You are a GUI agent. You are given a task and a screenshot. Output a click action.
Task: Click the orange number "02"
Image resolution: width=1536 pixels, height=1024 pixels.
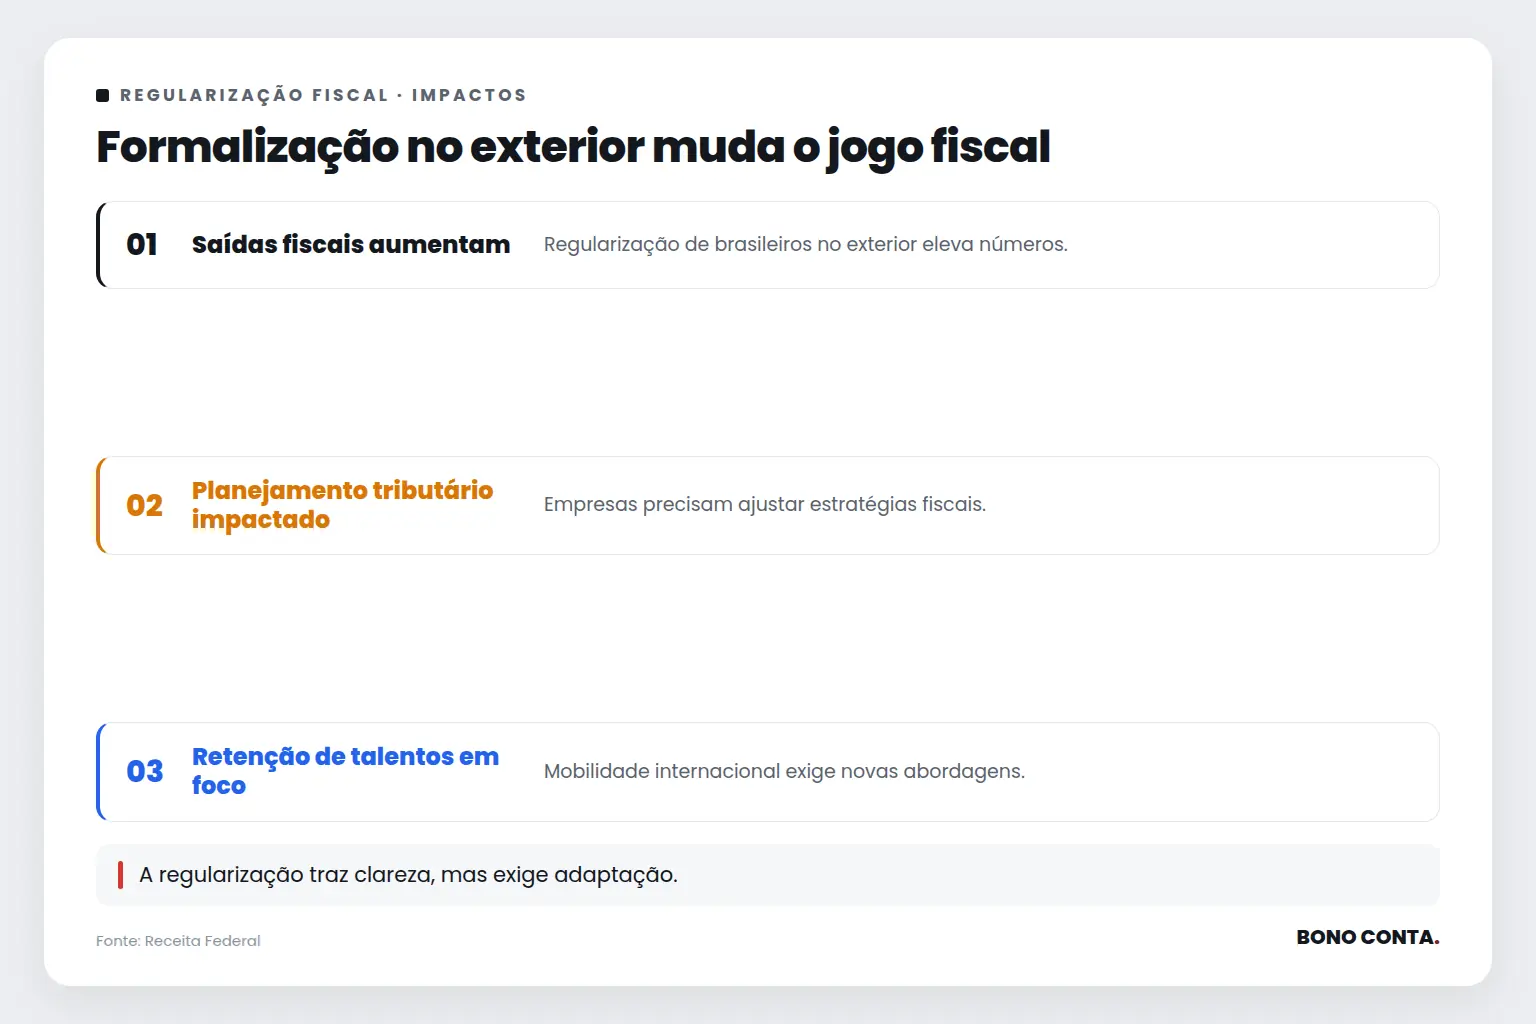(x=144, y=506)
